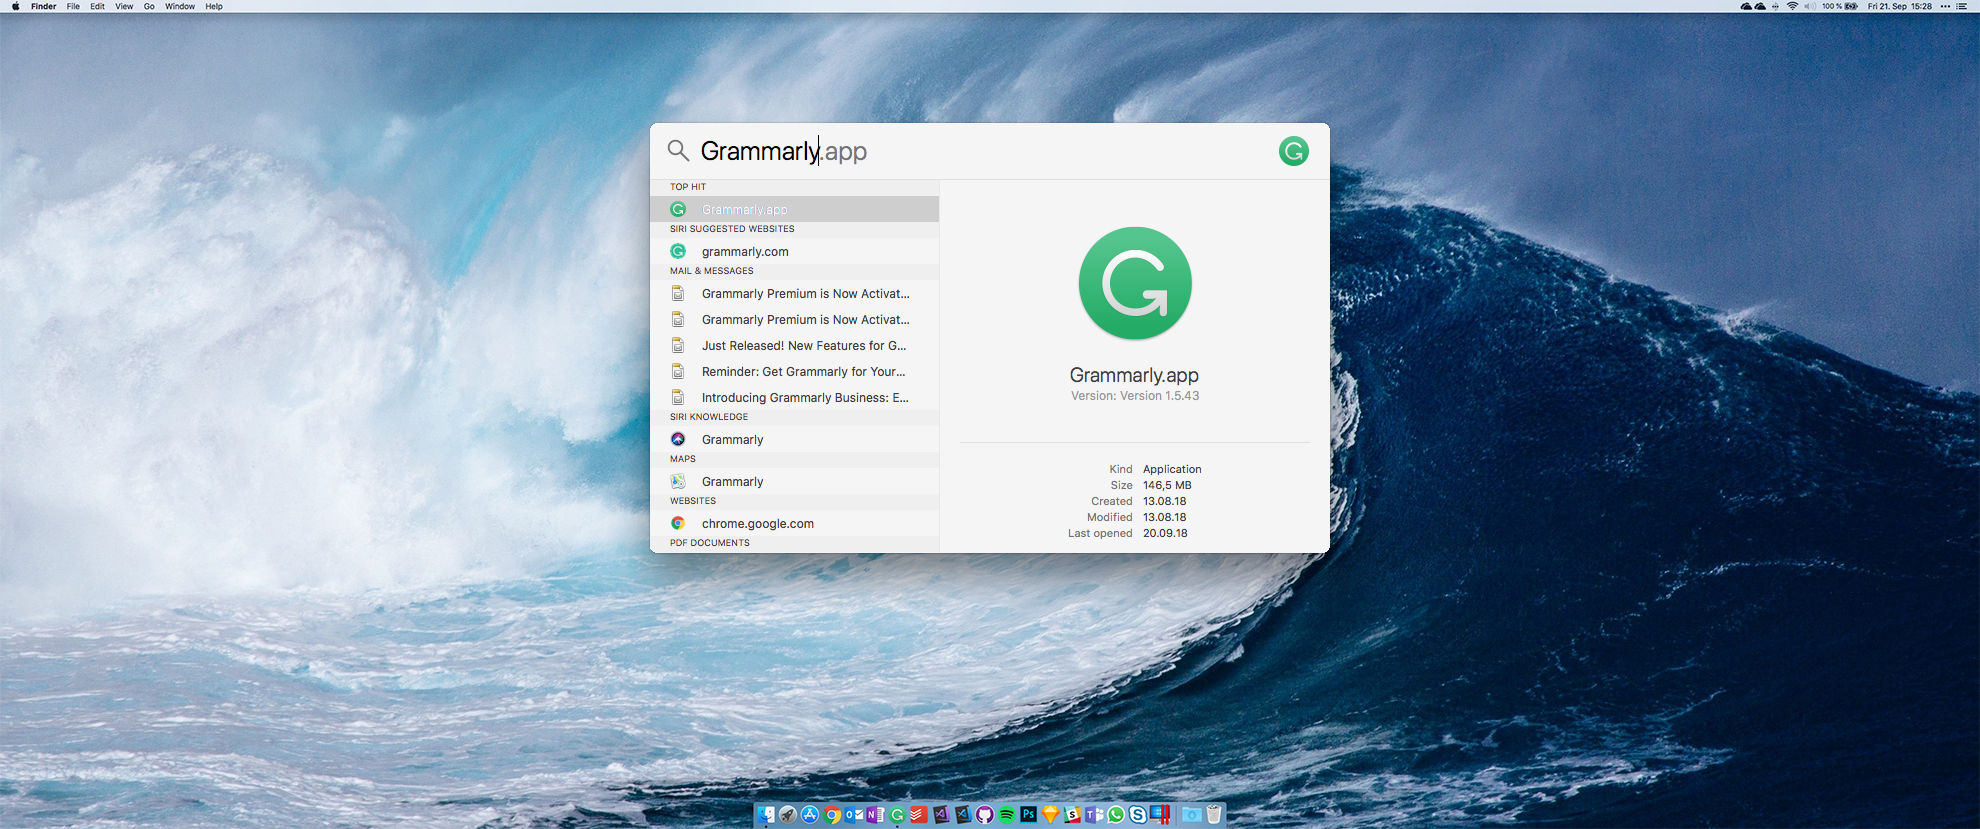This screenshot has width=1980, height=829.
Task: Open Slack from the dock
Action: click(x=1072, y=815)
